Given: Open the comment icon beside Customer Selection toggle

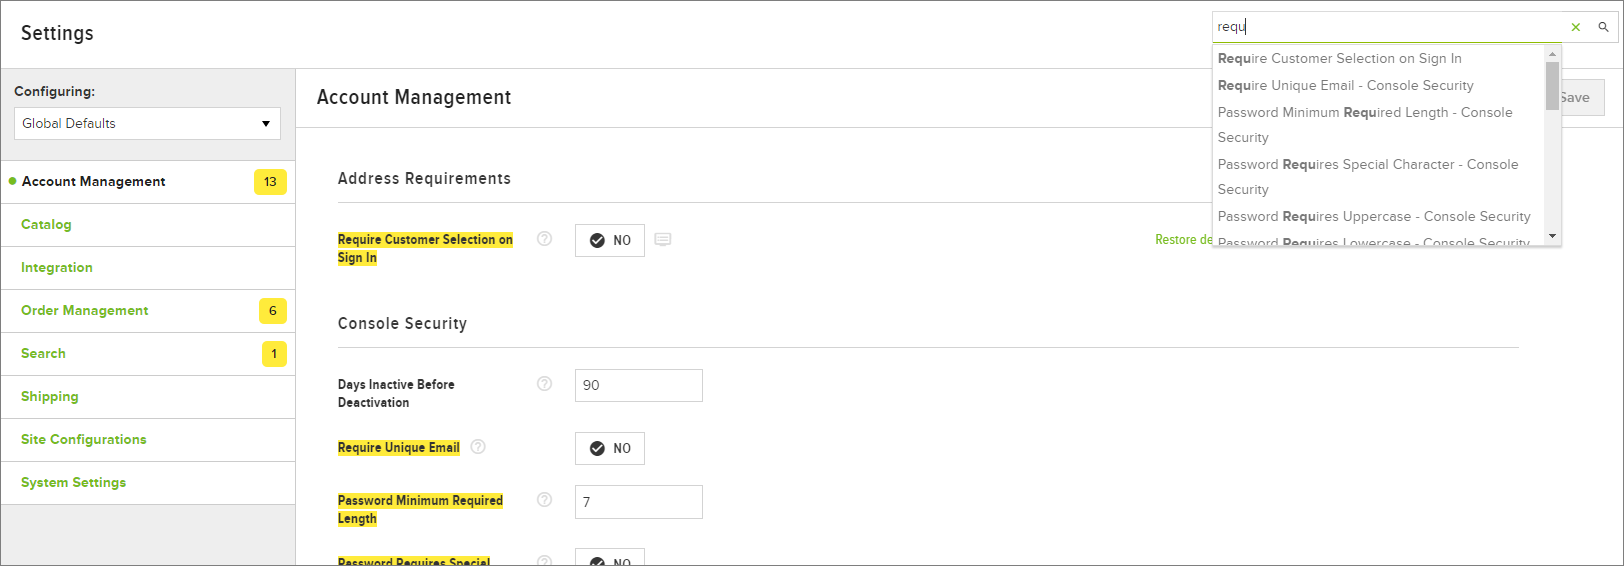Looking at the screenshot, I should click(663, 240).
